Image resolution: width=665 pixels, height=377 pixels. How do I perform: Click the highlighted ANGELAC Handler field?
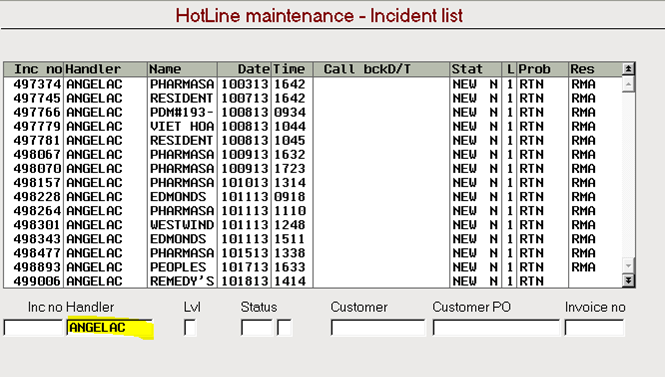109,327
